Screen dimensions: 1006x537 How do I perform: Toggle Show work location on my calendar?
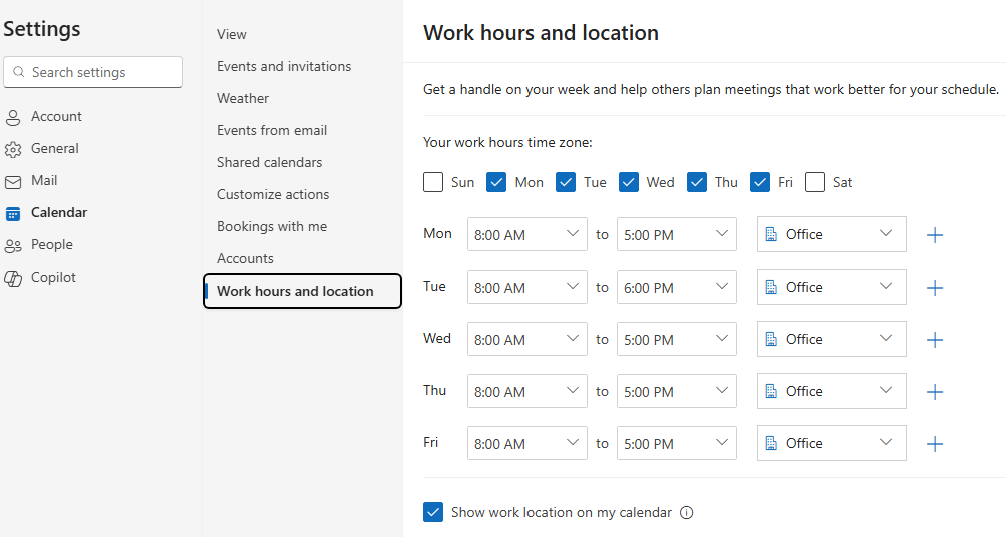coord(433,512)
